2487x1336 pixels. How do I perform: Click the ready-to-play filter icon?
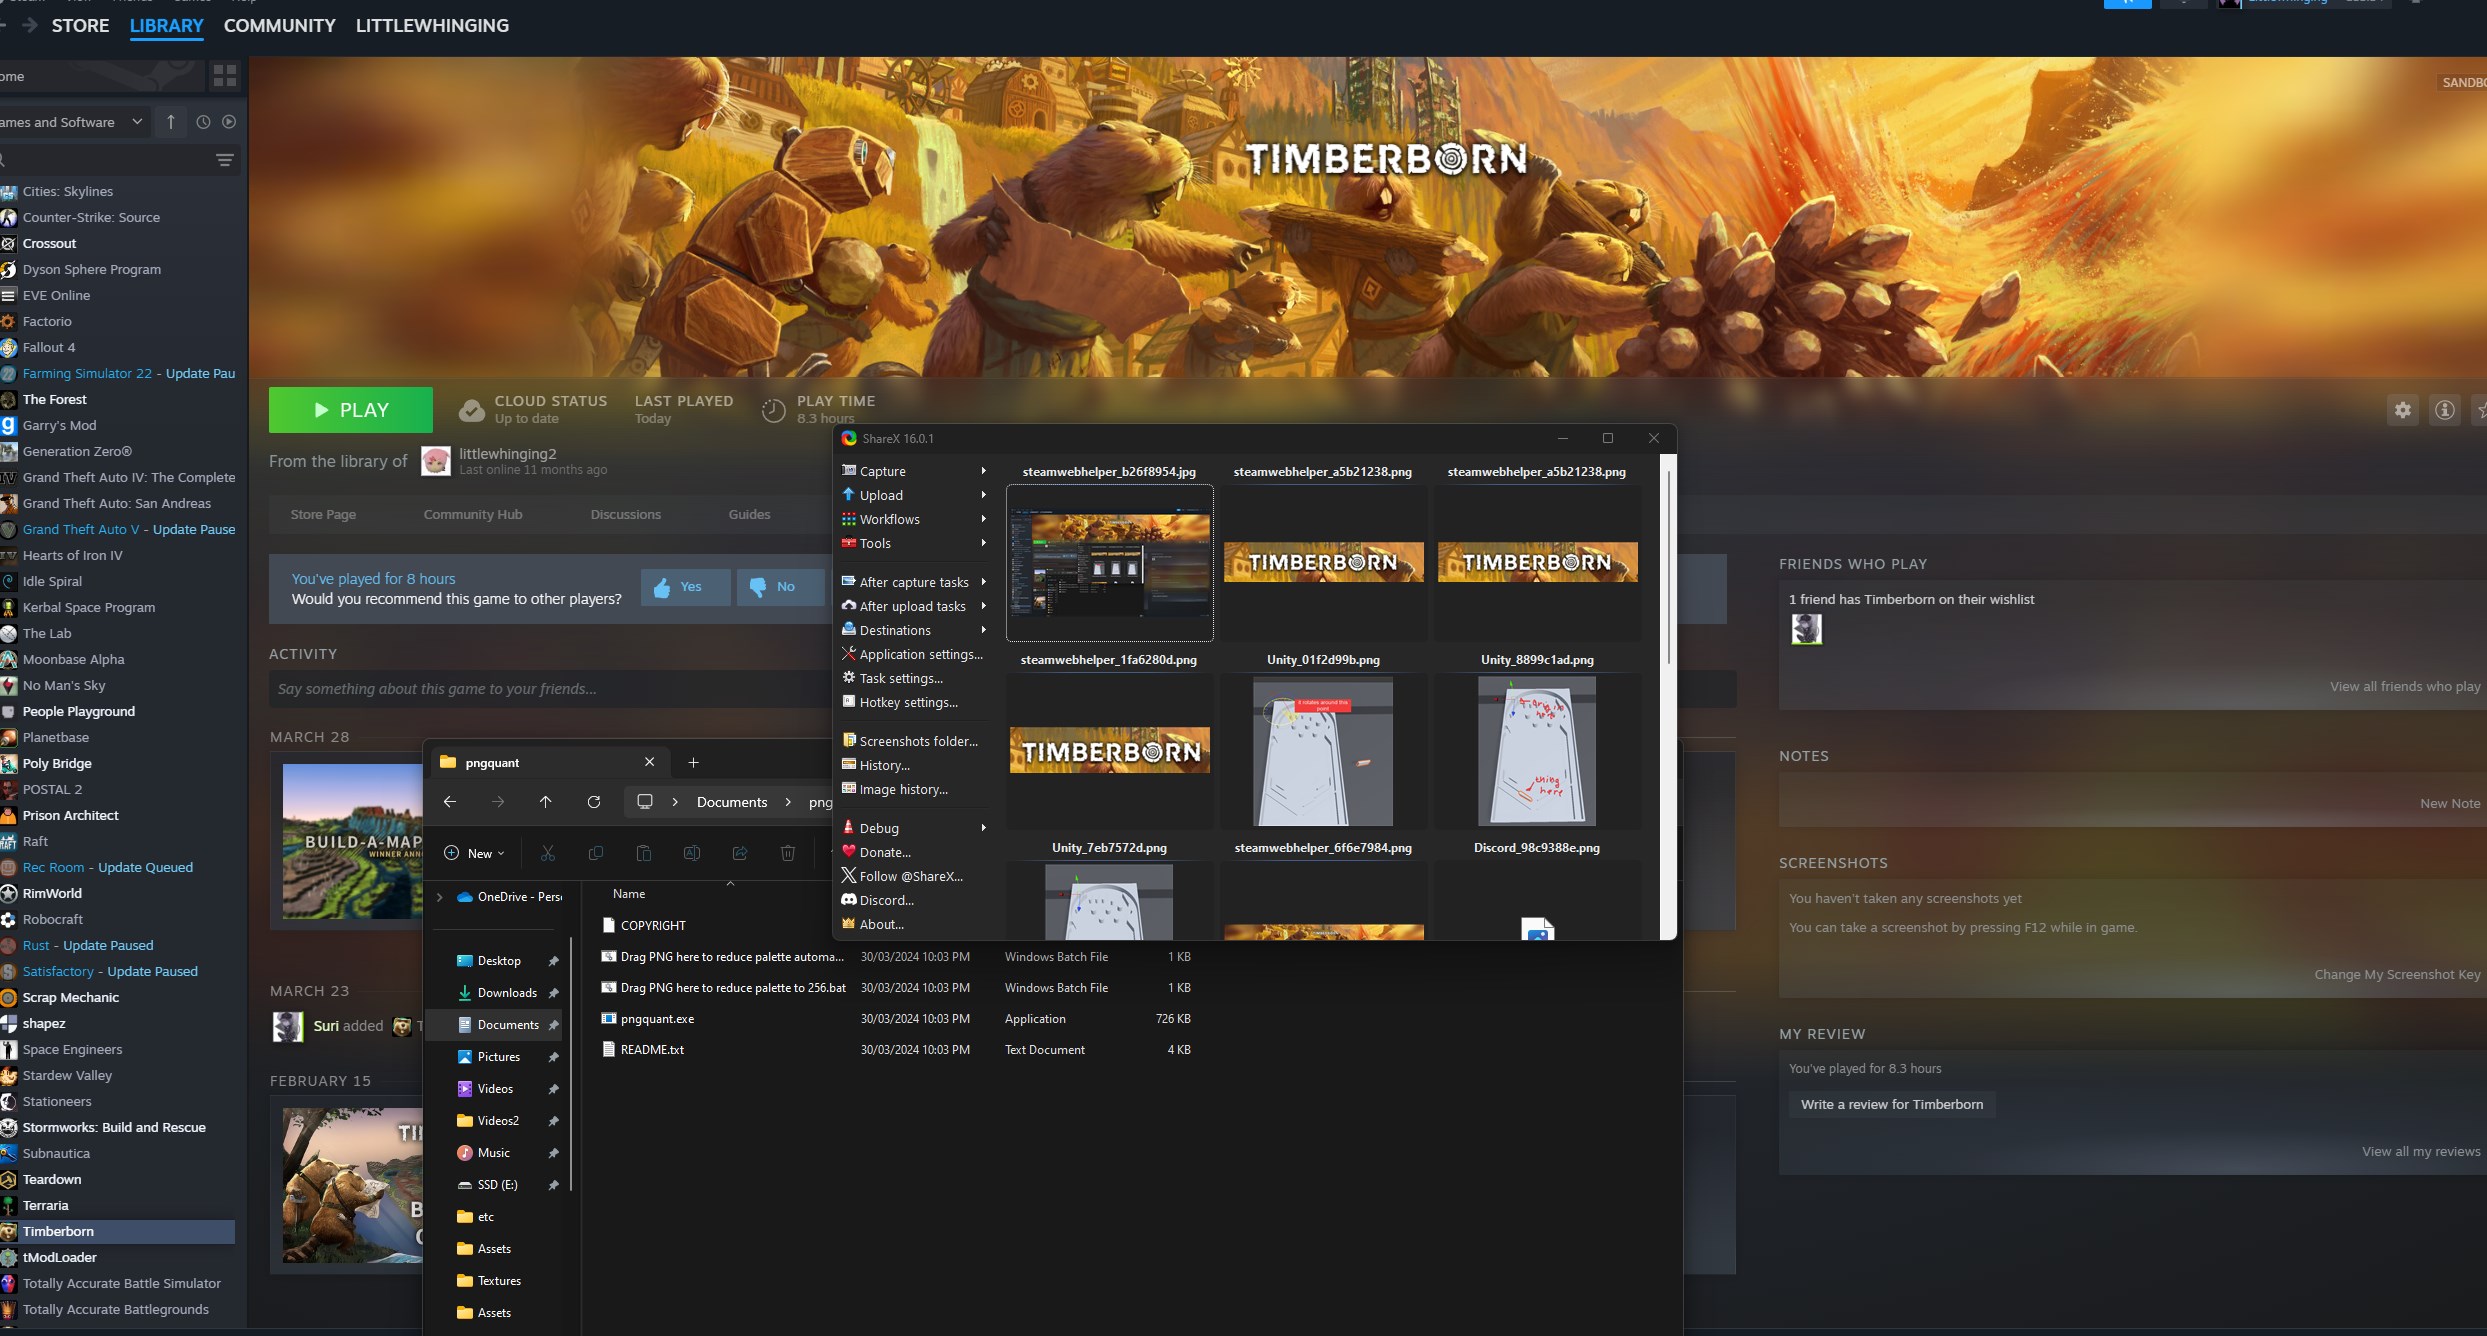[x=229, y=122]
